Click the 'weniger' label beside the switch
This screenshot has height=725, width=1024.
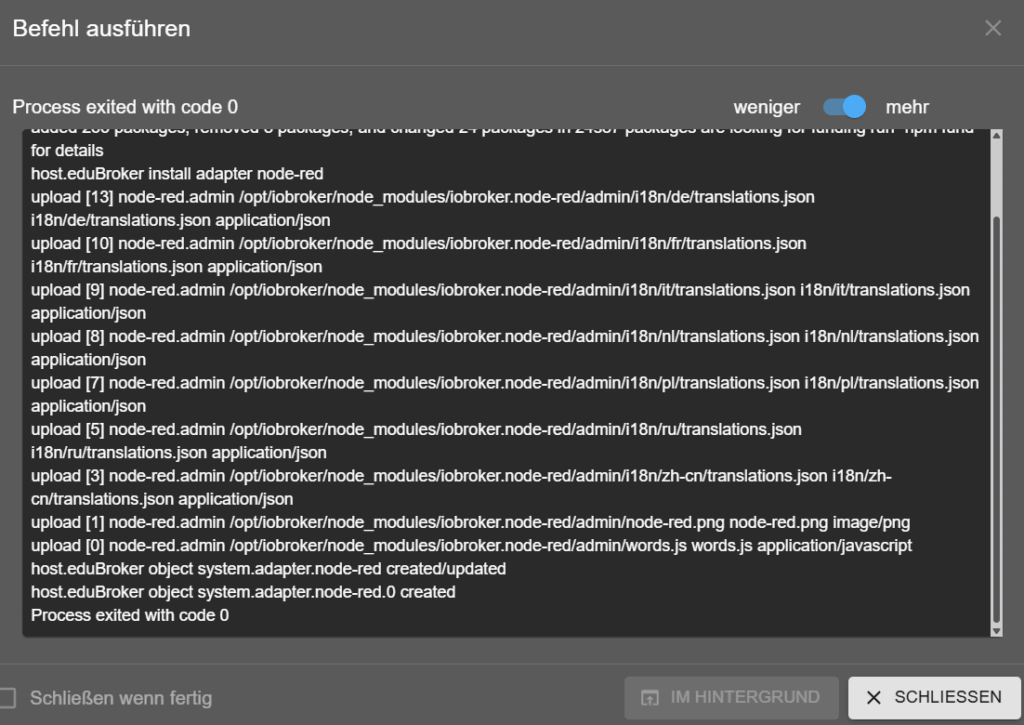[766, 107]
